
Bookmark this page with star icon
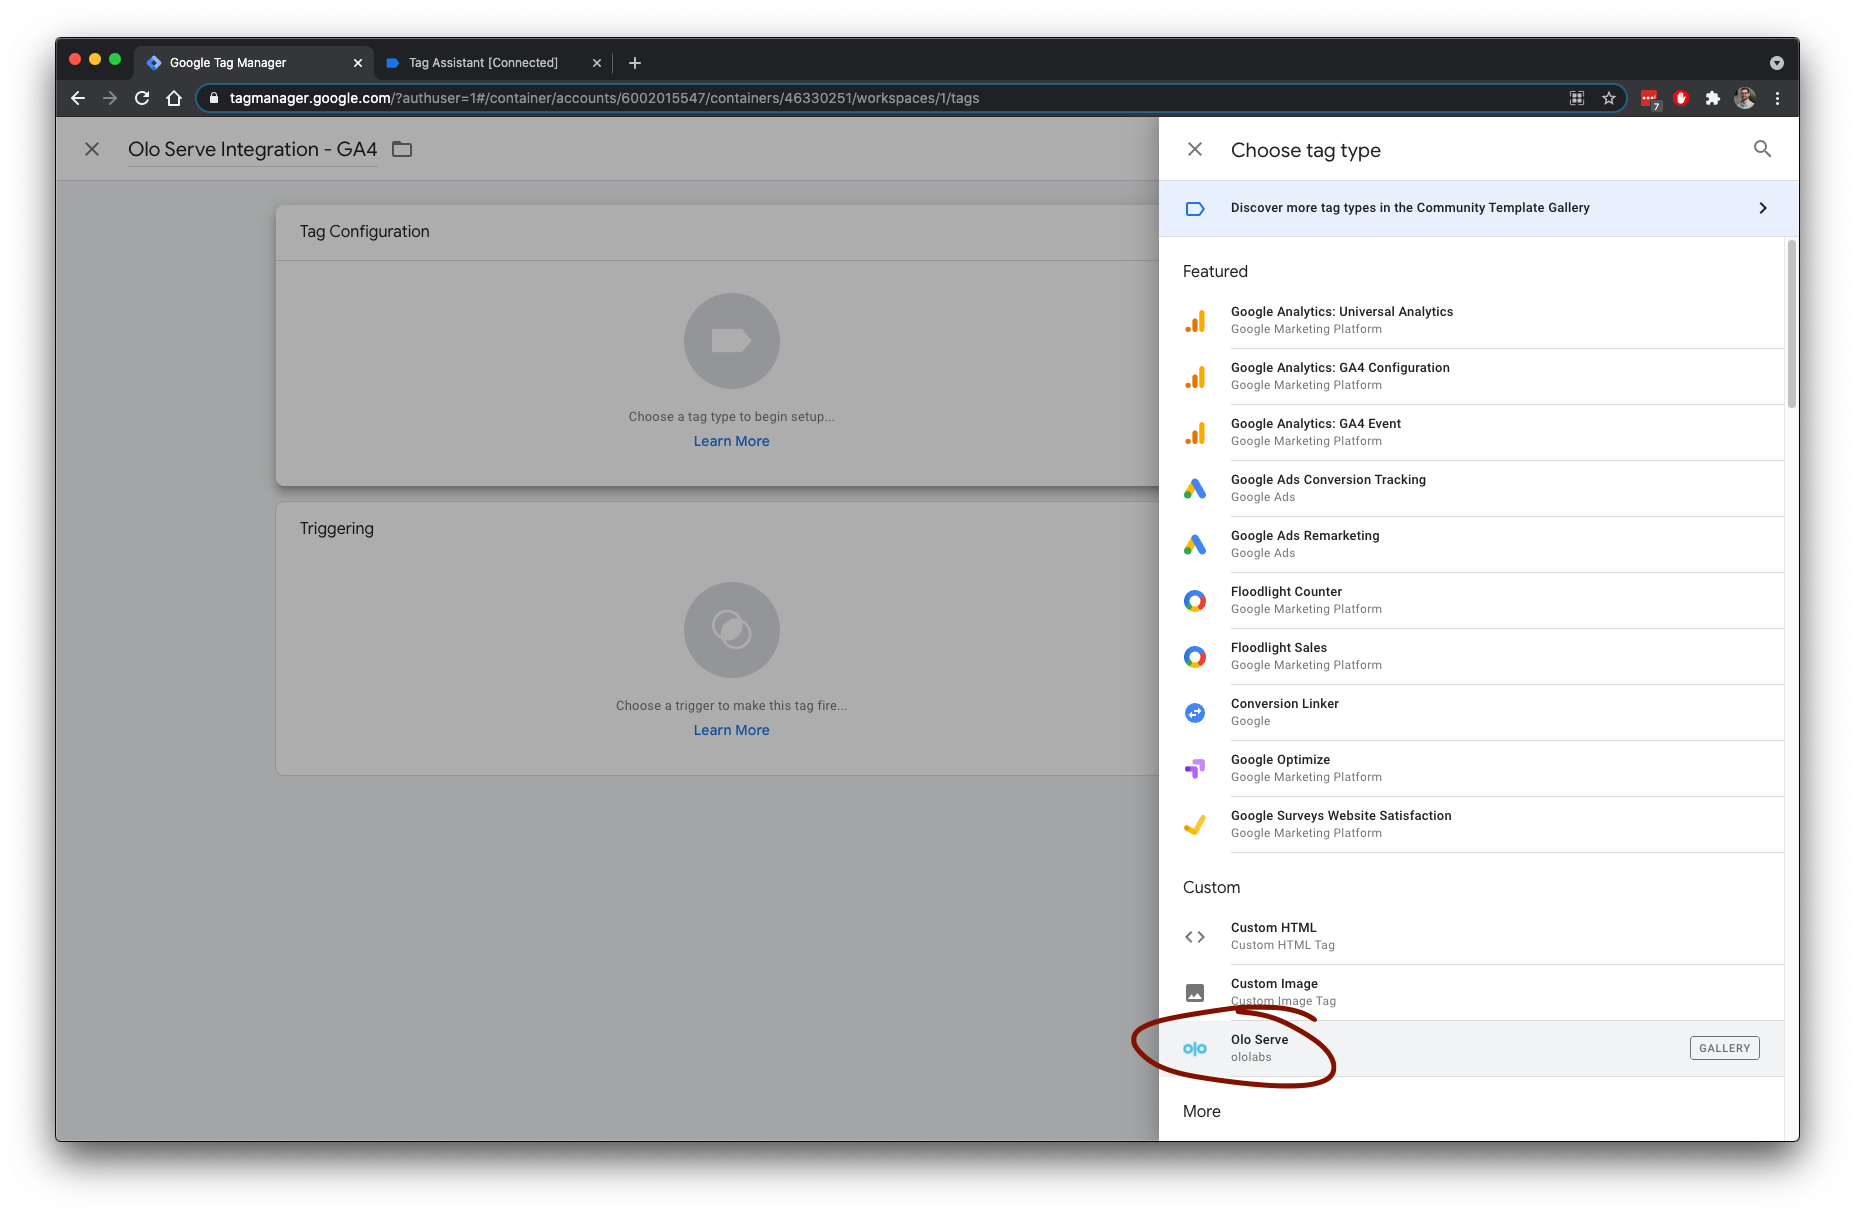coord(1609,98)
